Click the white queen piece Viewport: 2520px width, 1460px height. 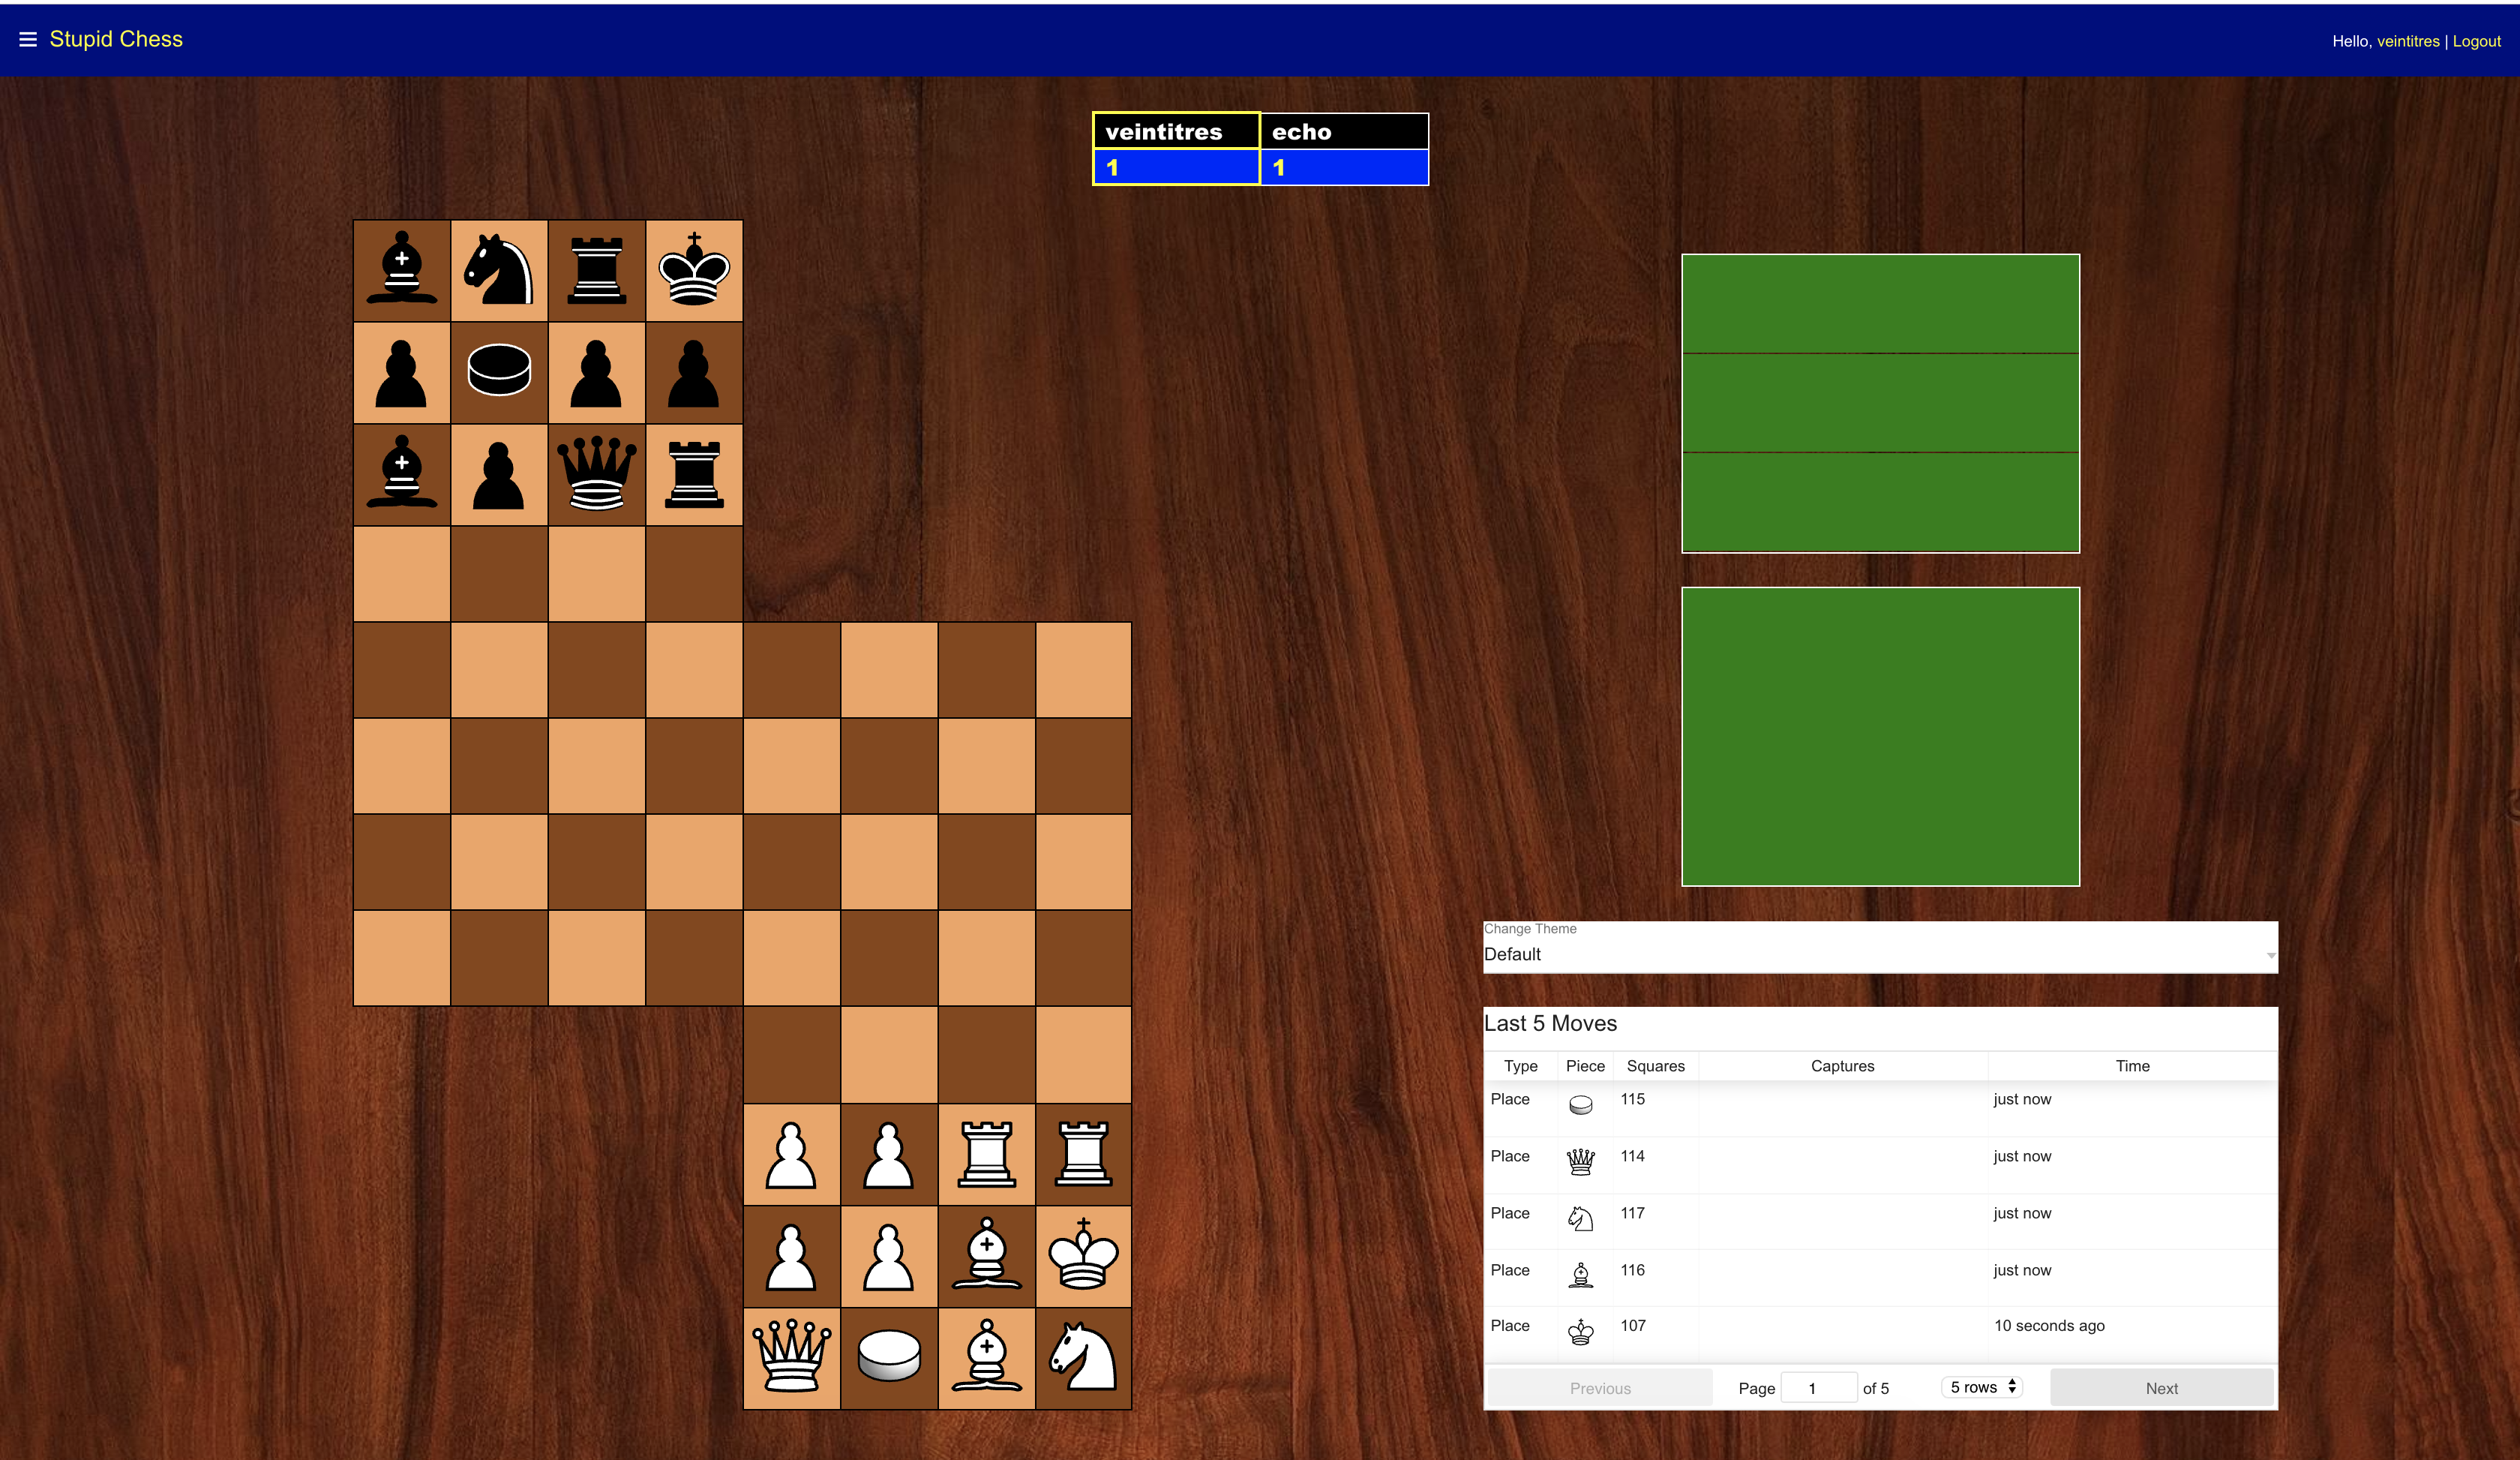click(x=791, y=1357)
